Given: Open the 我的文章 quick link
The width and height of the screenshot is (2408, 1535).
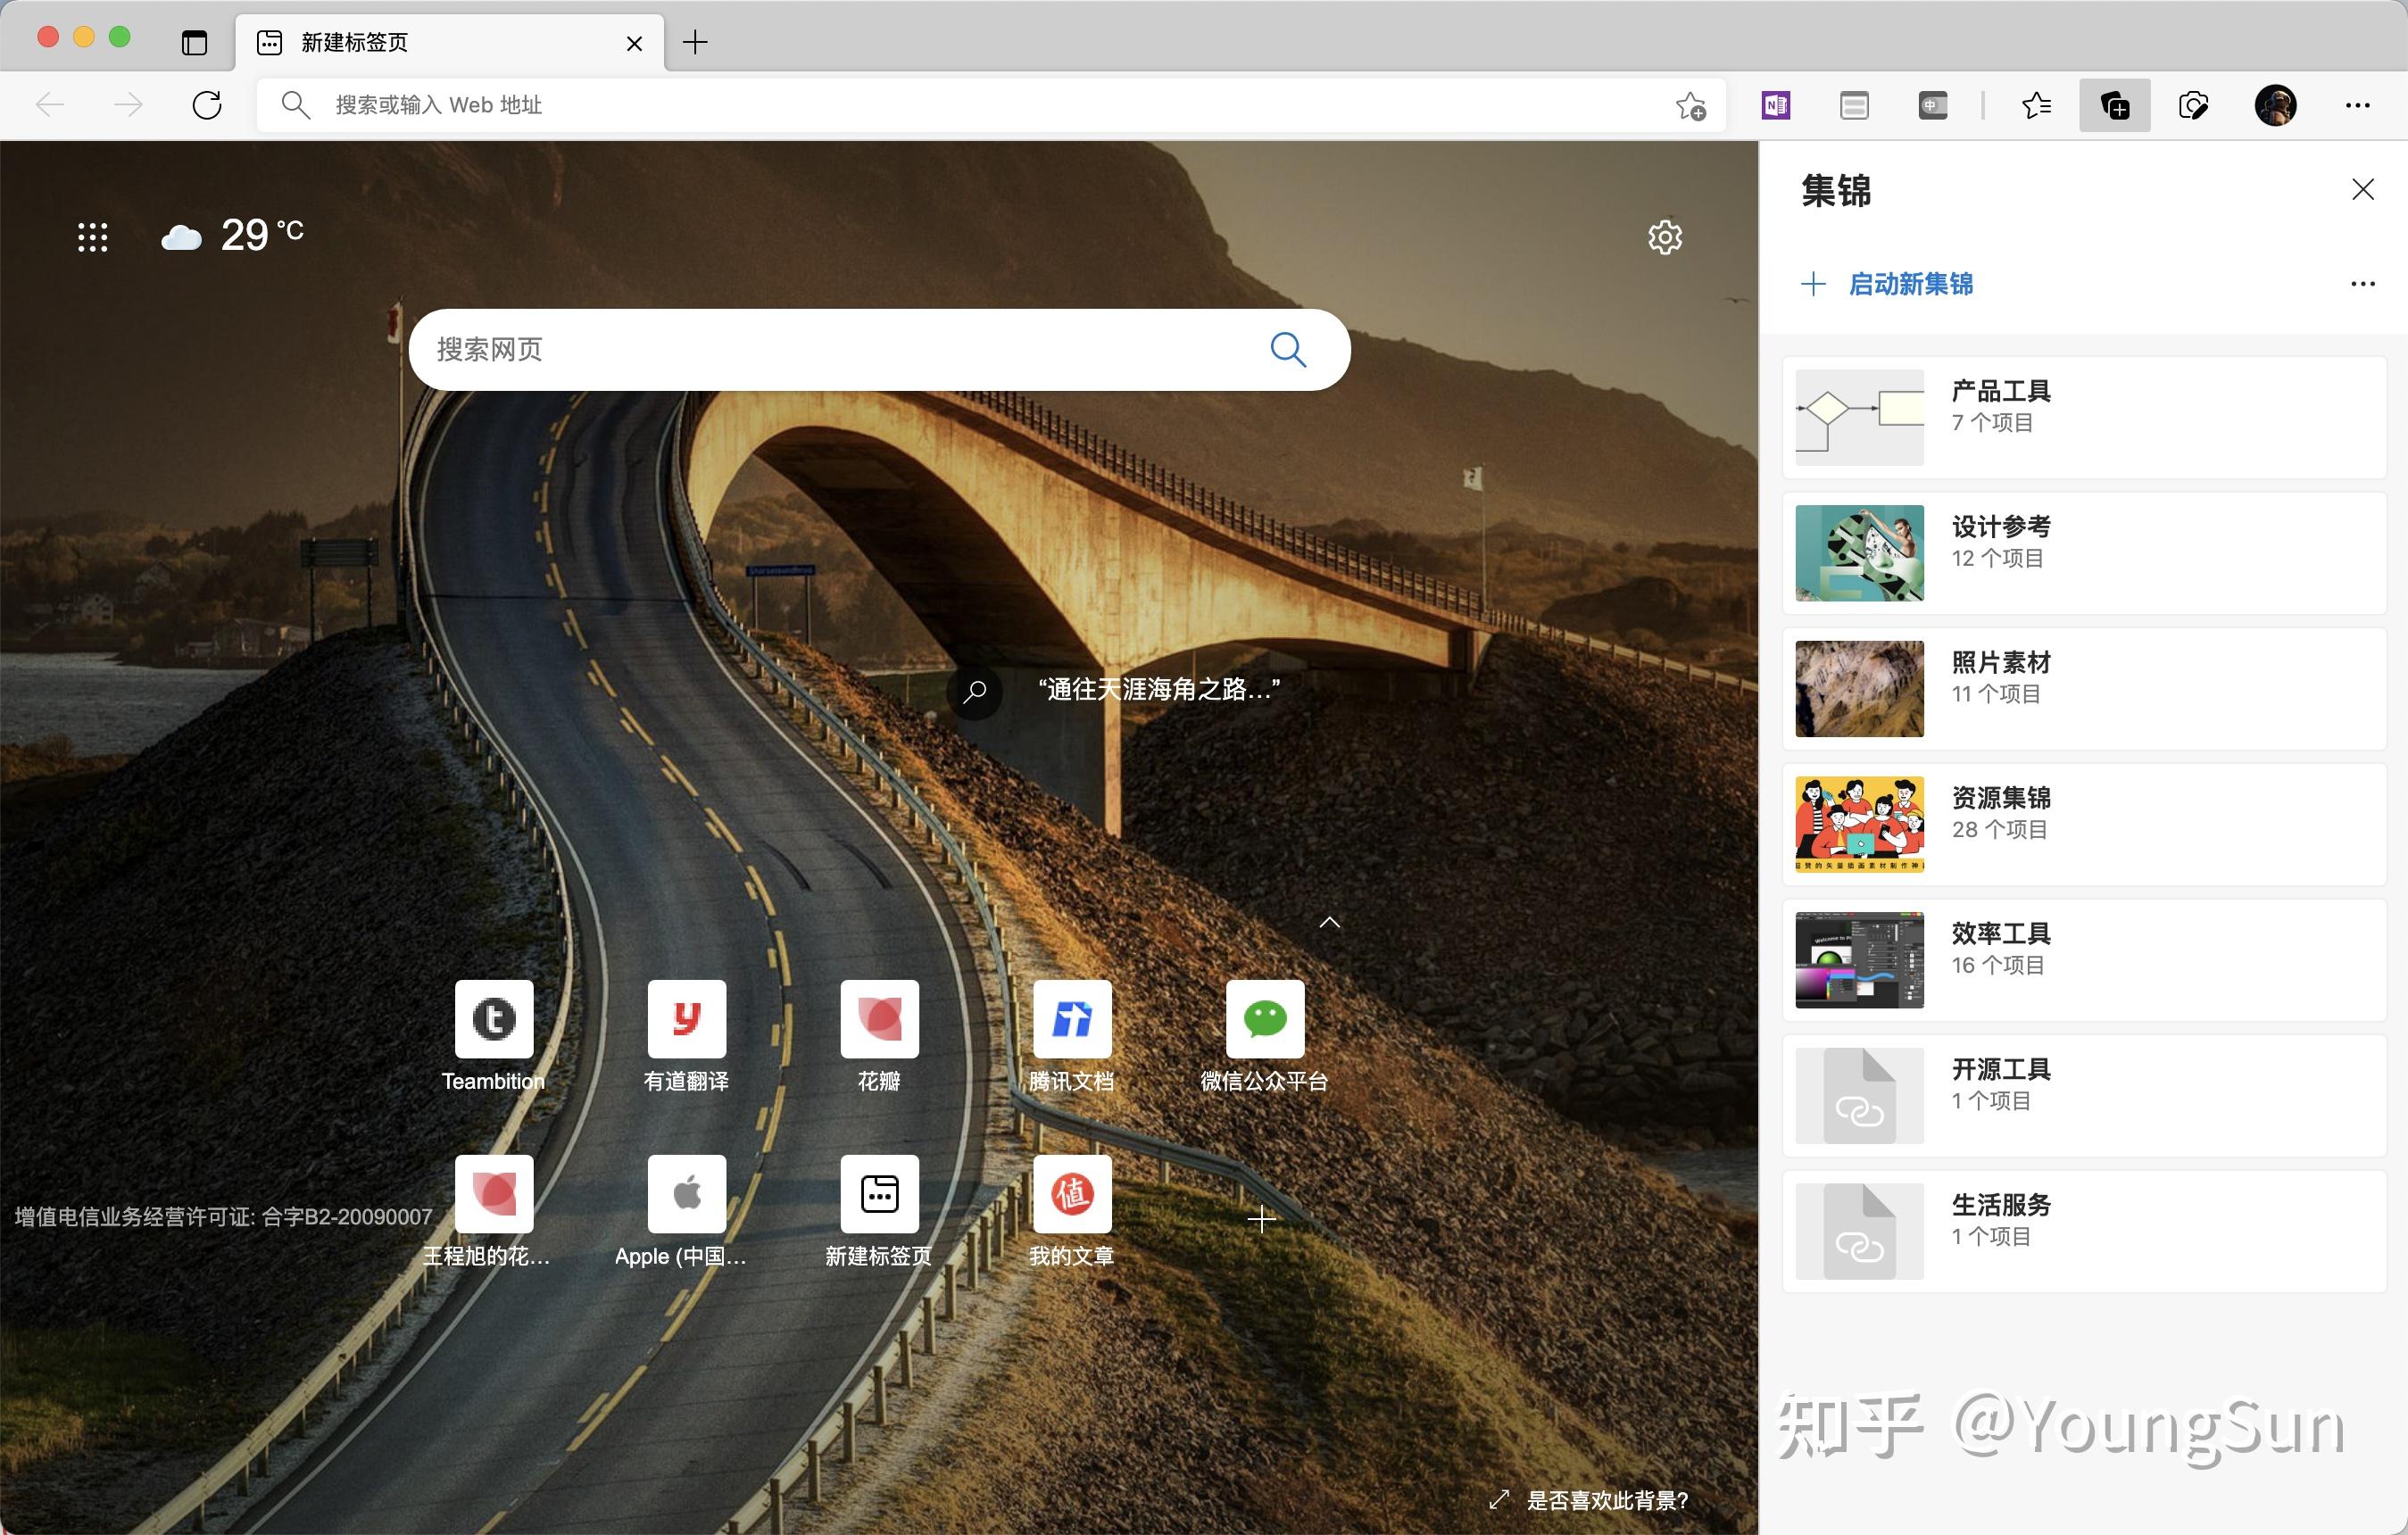Looking at the screenshot, I should click(1072, 1211).
